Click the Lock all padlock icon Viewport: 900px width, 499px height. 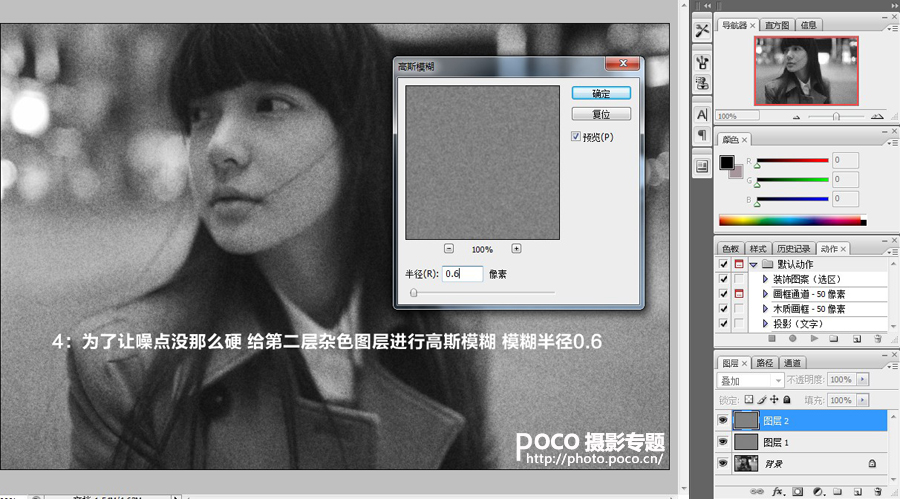pyautogui.click(x=787, y=400)
